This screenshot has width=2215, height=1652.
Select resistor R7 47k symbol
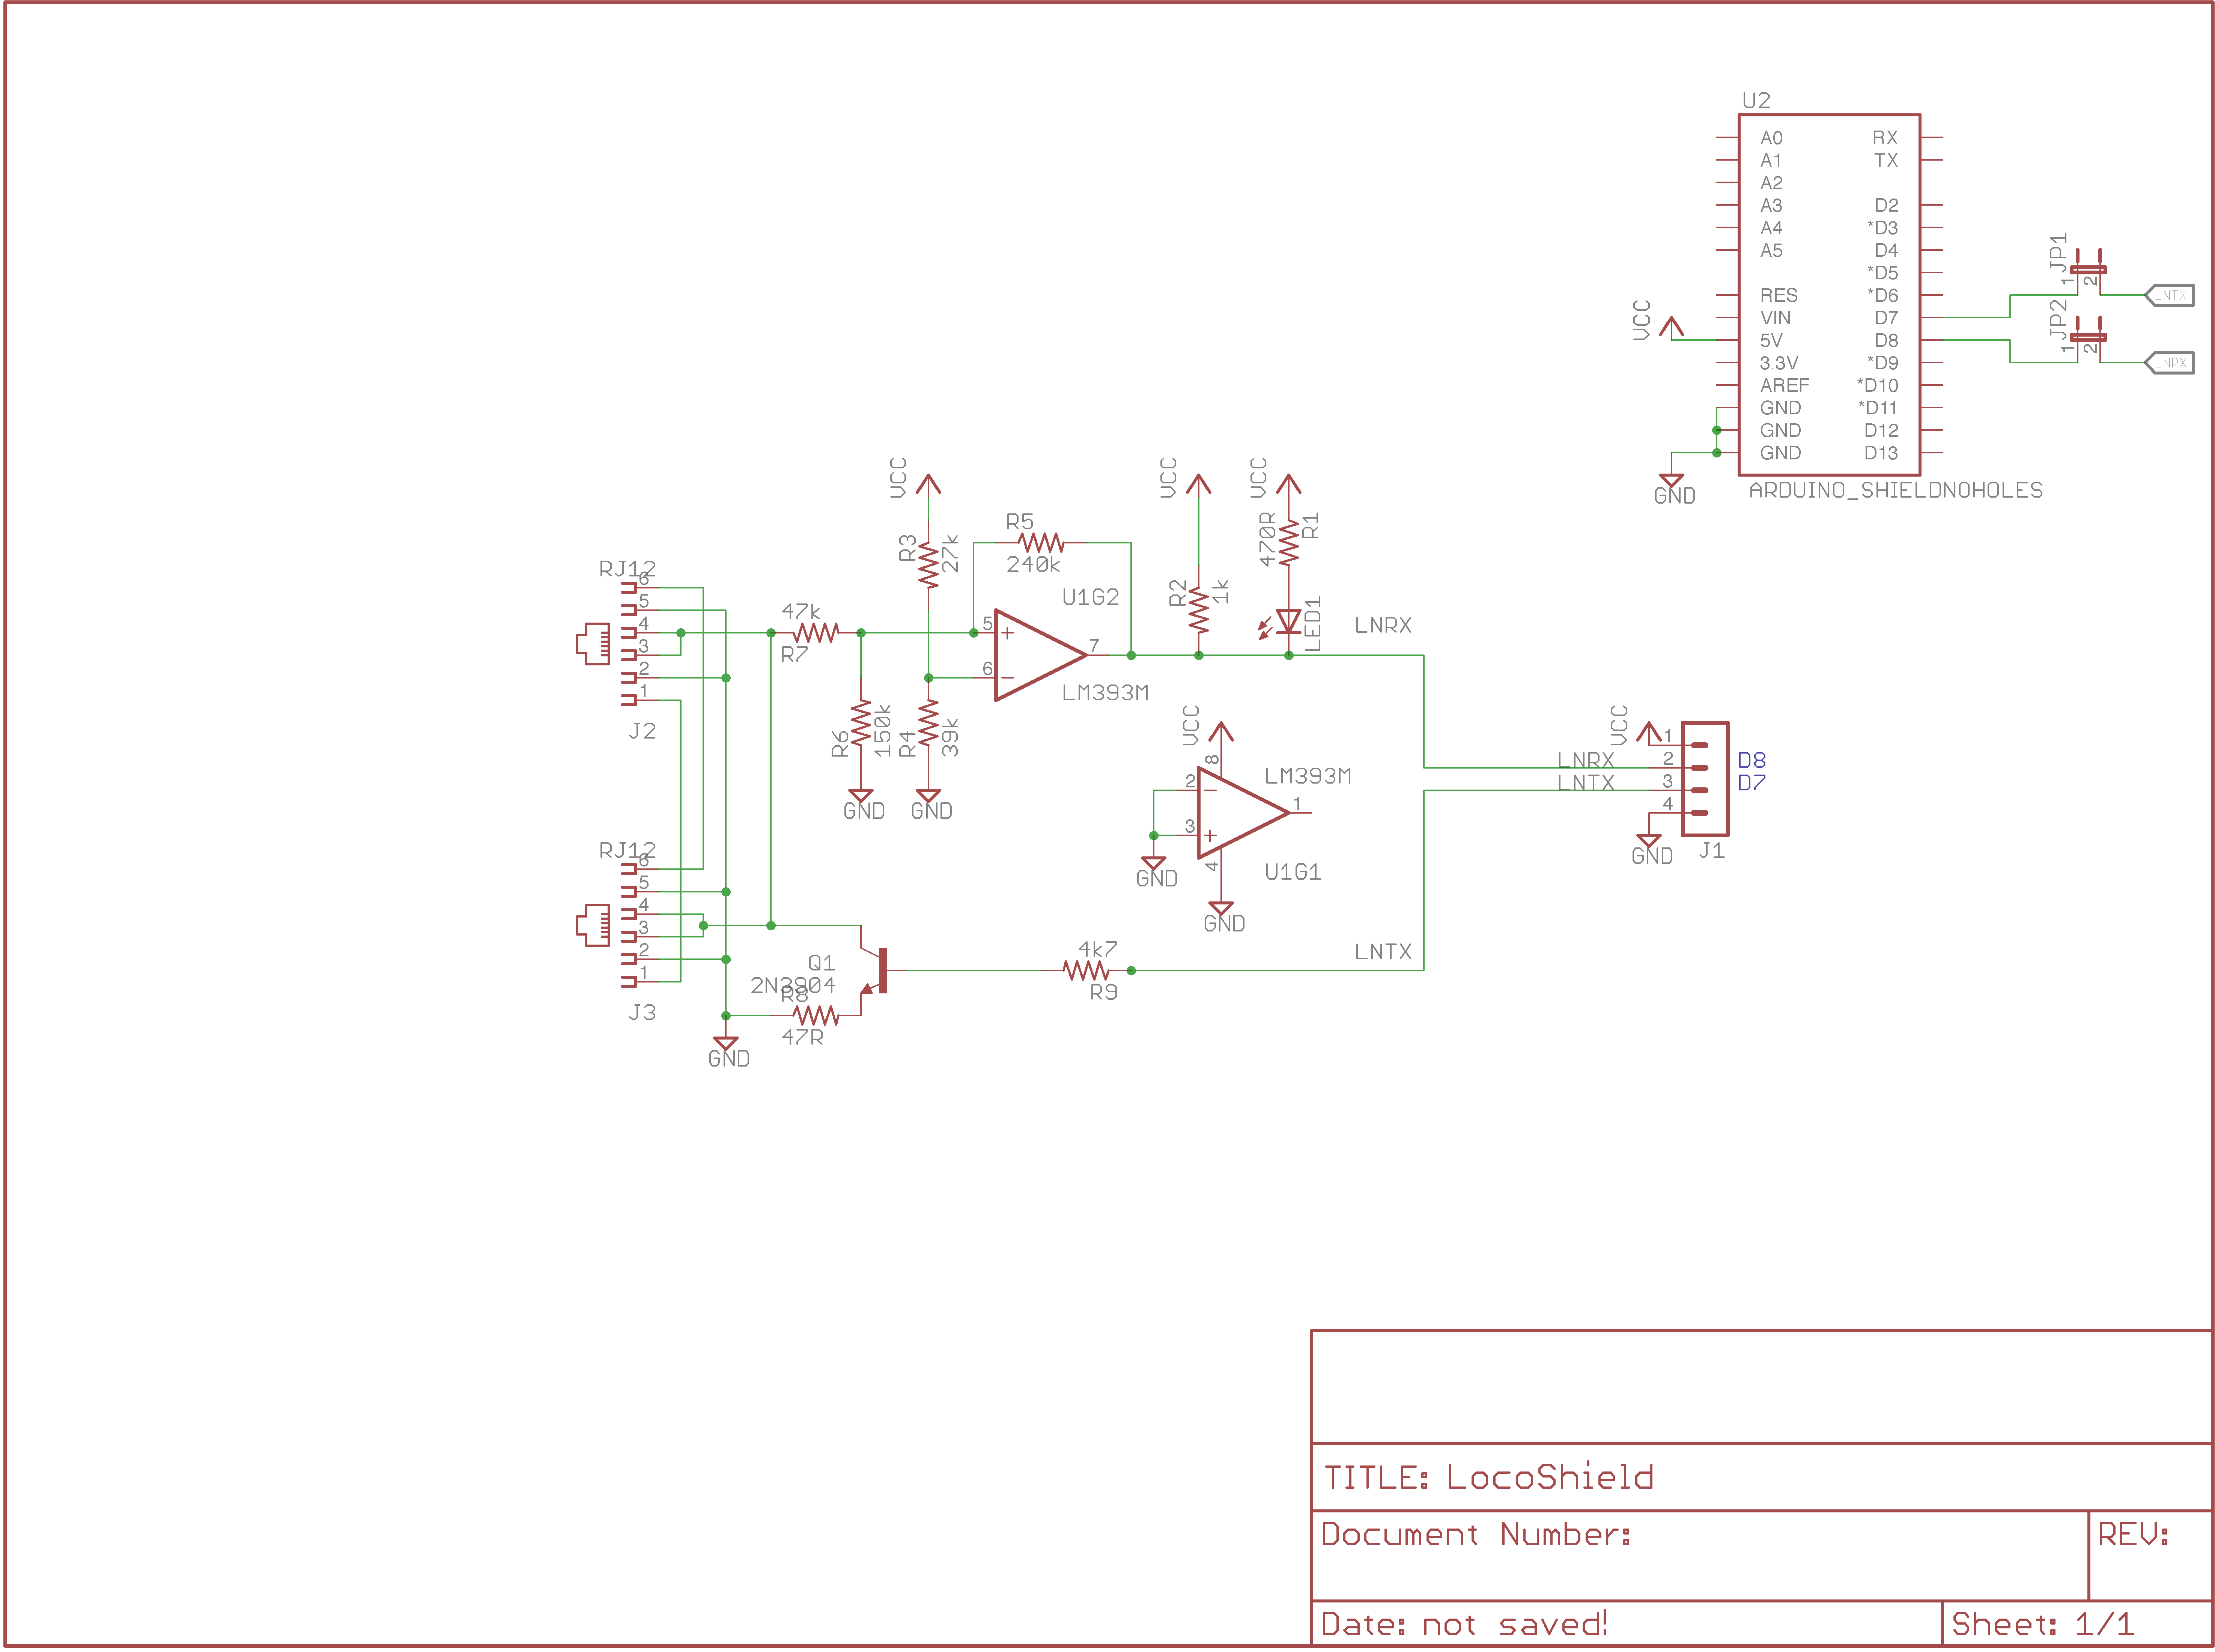[816, 633]
